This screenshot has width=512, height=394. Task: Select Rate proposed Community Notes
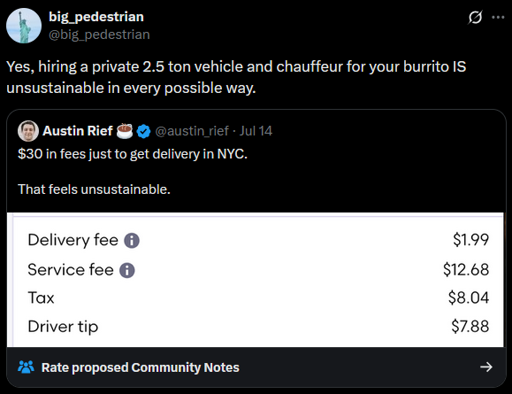pos(140,367)
